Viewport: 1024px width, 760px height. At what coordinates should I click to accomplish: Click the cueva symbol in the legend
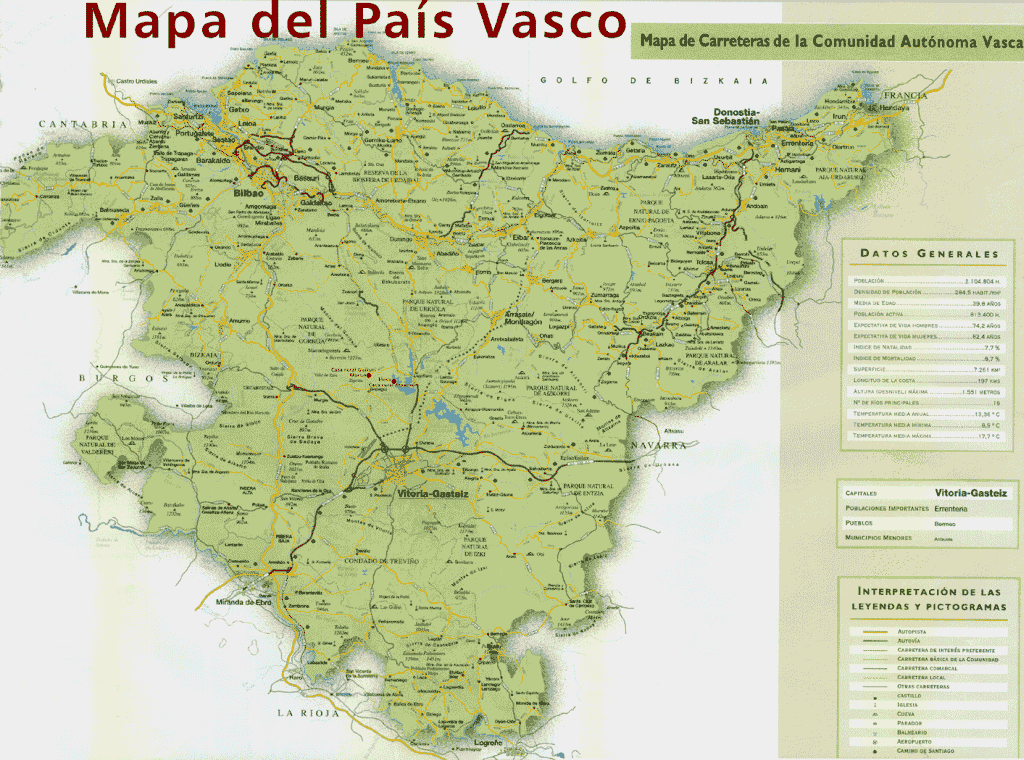874,714
